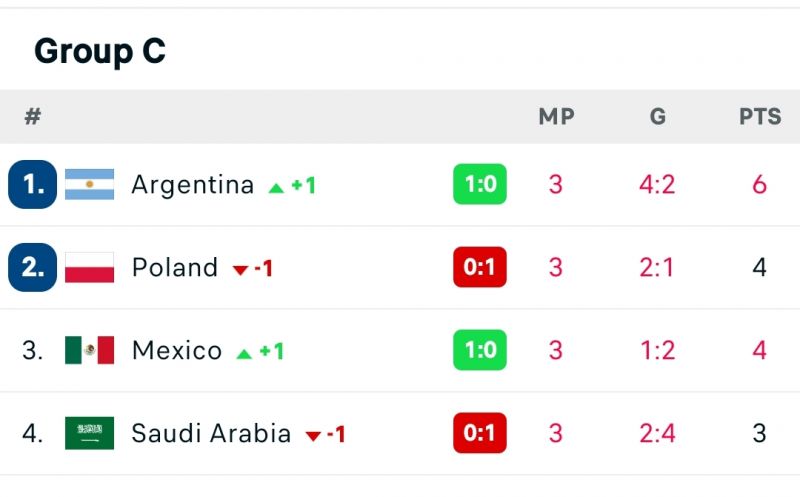The image size is (800, 497).
Task: Open Argentina's green 1:0 live score
Action: (480, 184)
